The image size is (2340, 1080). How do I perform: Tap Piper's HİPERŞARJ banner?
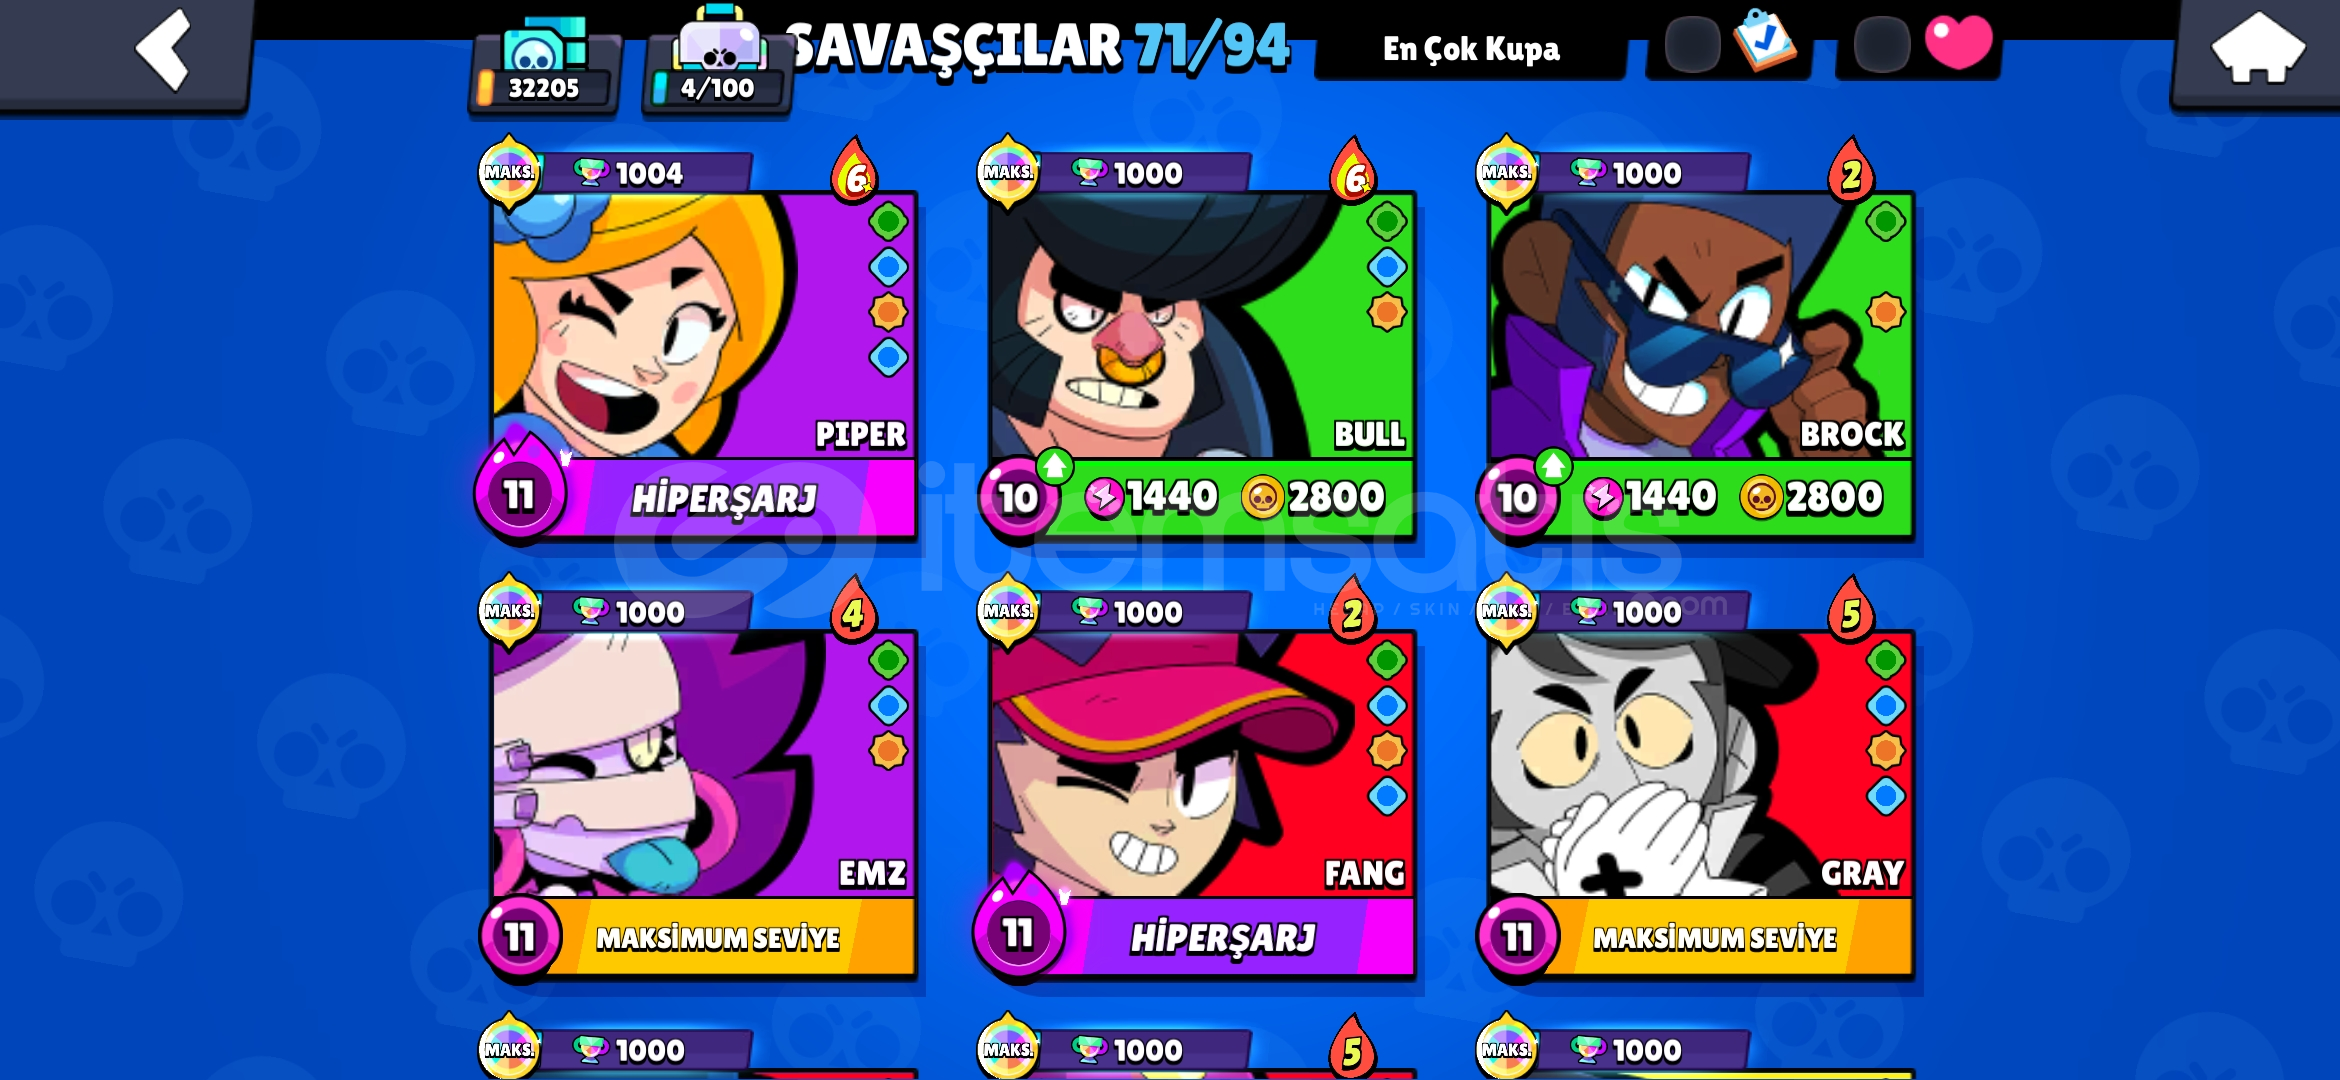coord(725,498)
